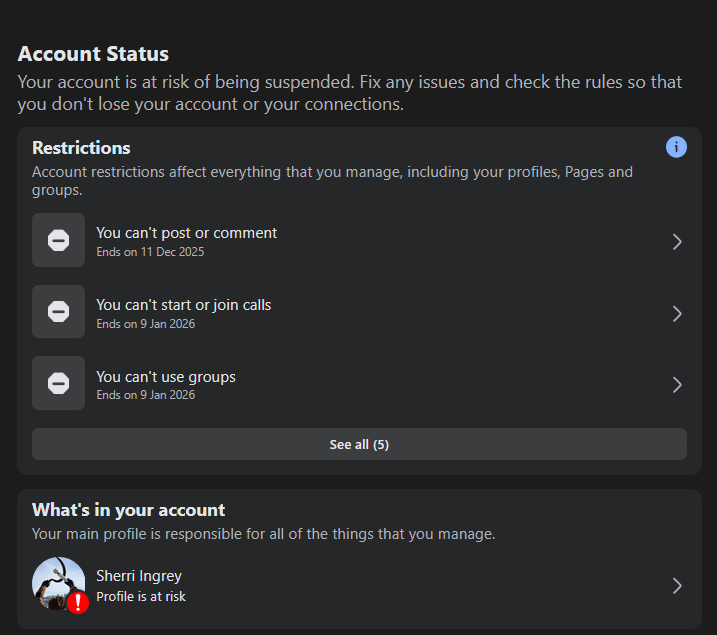Open the "You can't start or join calls" entry
The image size is (717, 635).
(183, 305)
